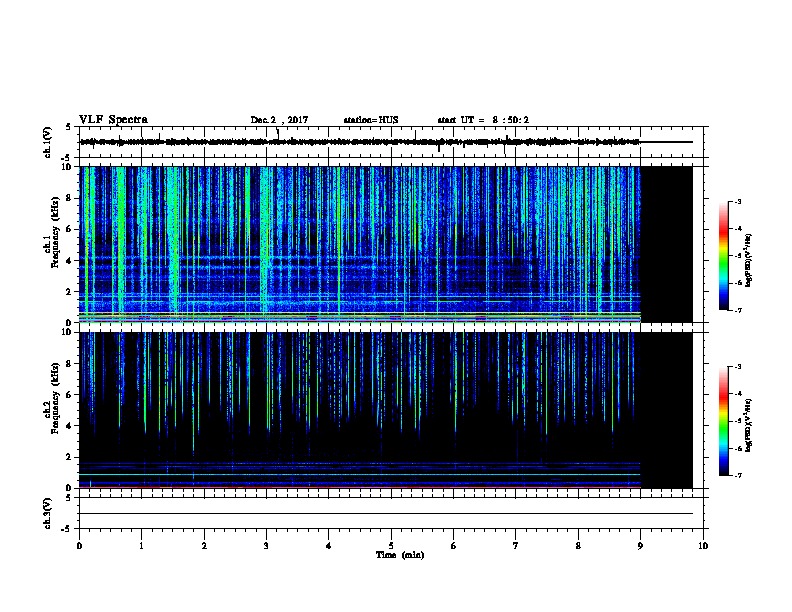Click tick label "1" on the time axis

141,546
